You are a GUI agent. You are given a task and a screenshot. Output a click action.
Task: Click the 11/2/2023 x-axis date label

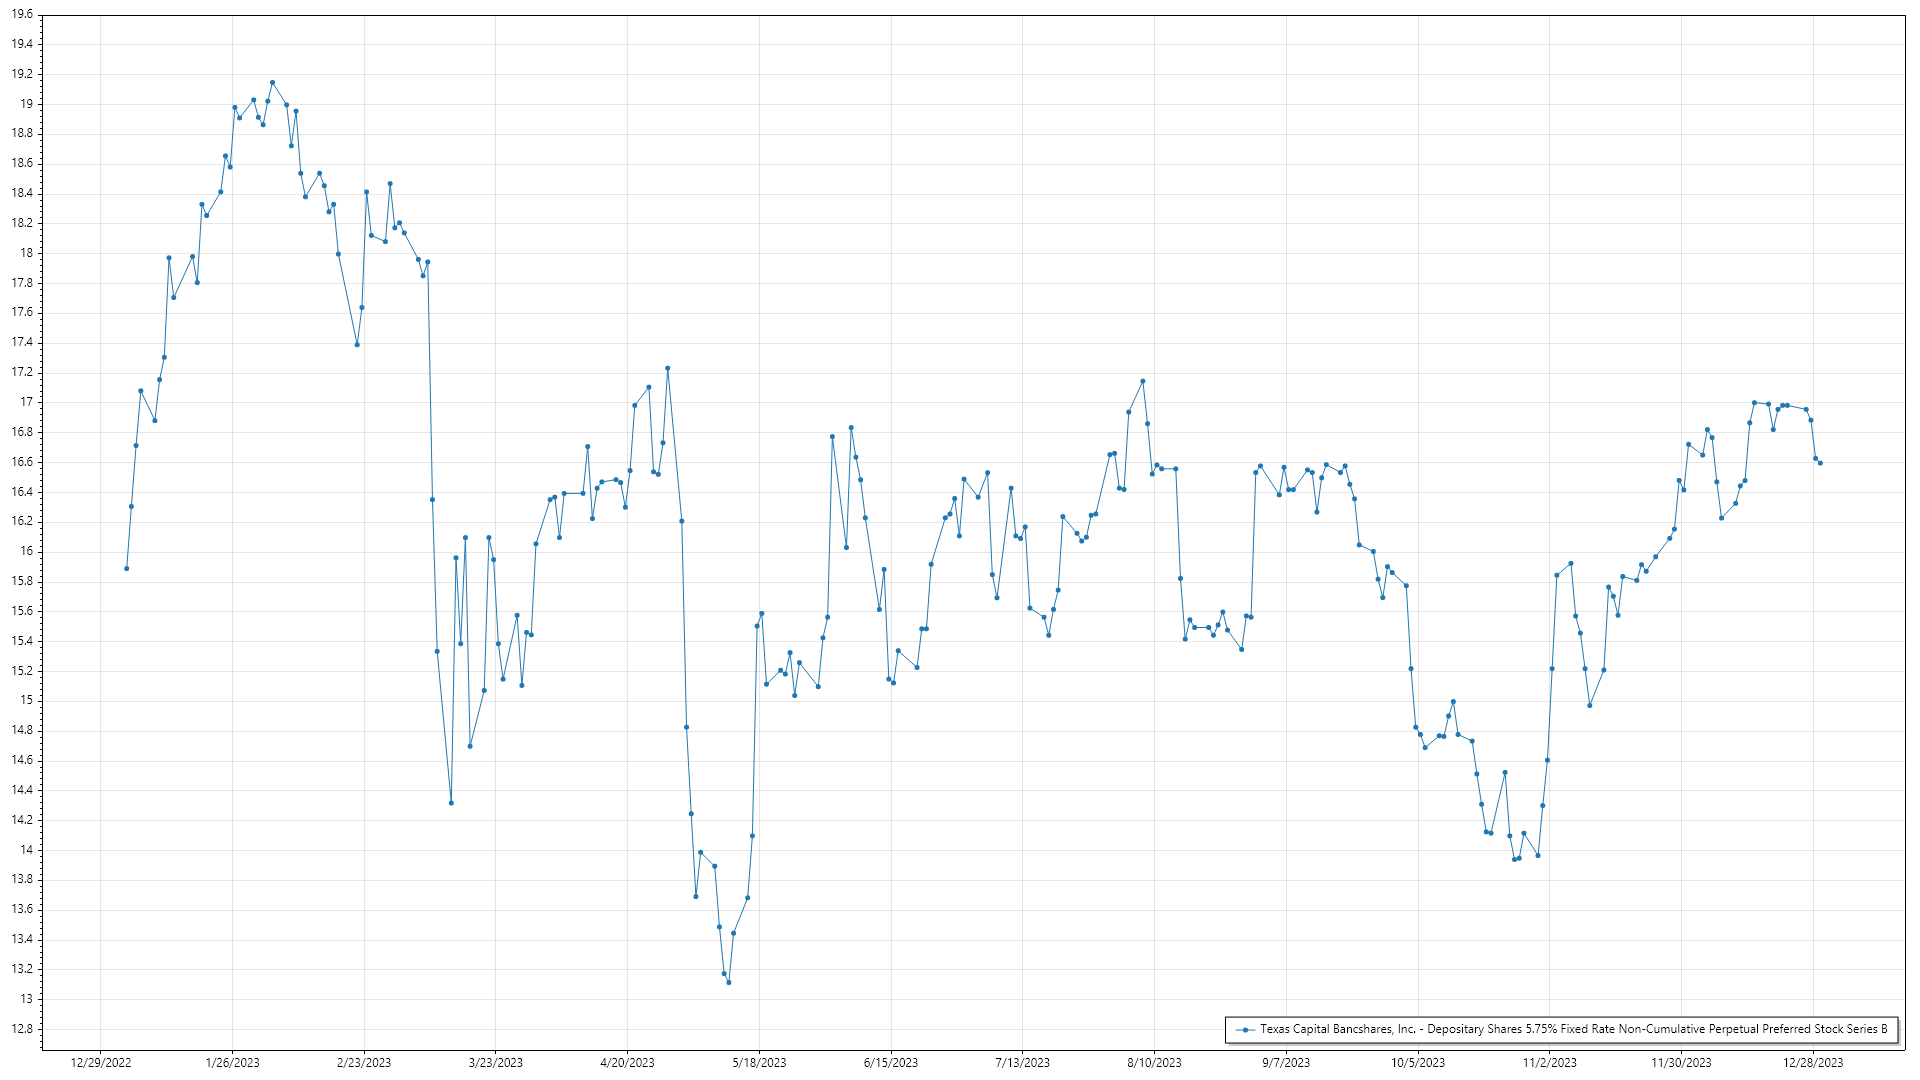(x=1549, y=1063)
